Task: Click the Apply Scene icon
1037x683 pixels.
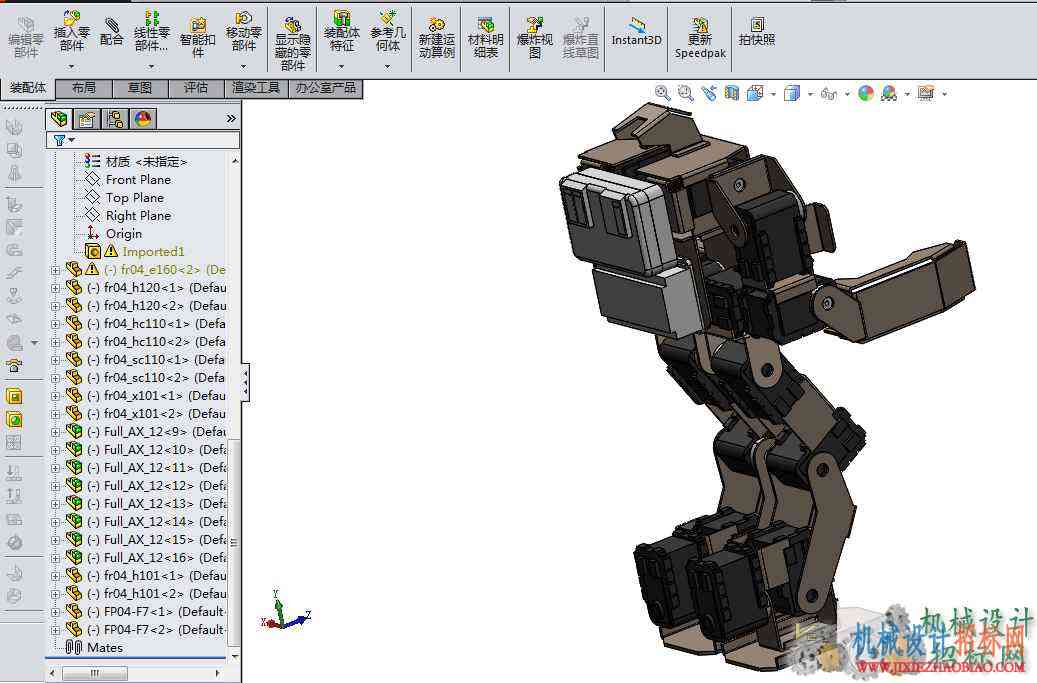Action: tap(889, 93)
